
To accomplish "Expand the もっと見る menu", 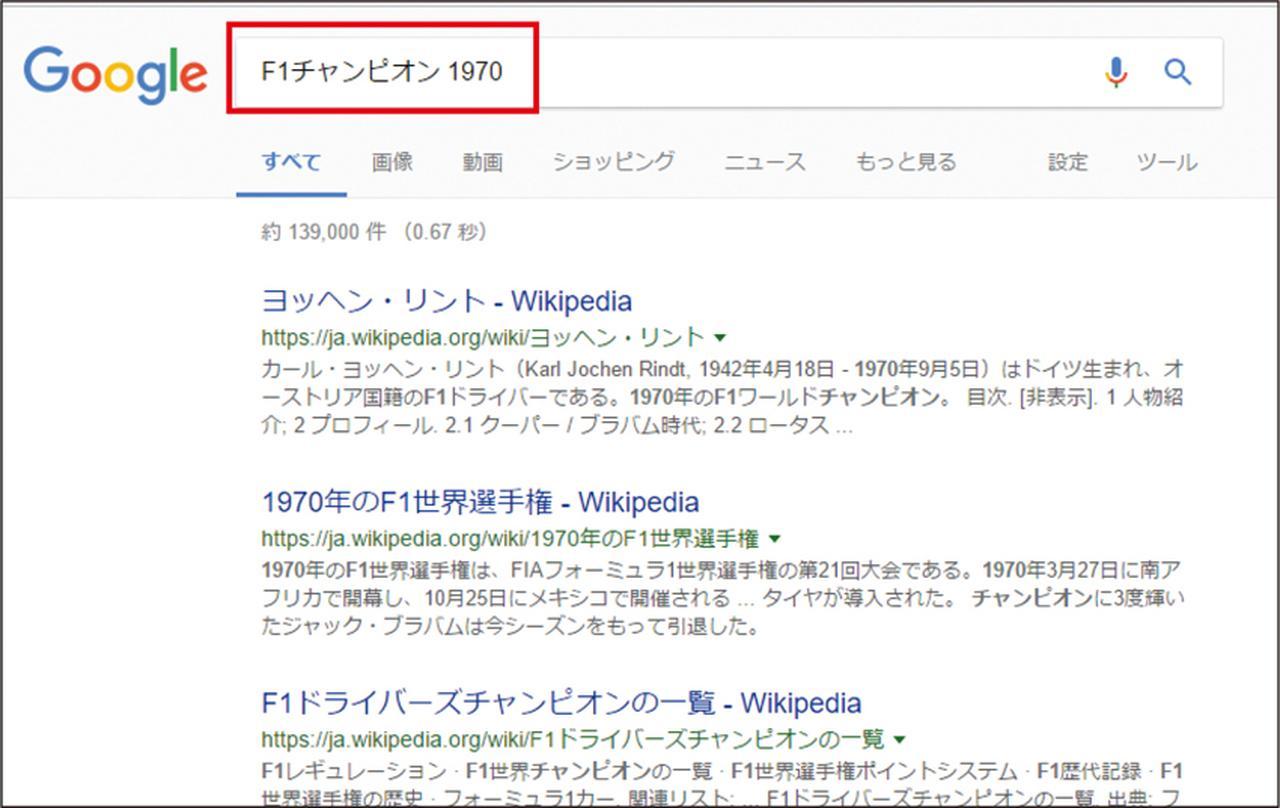I will pos(906,161).
